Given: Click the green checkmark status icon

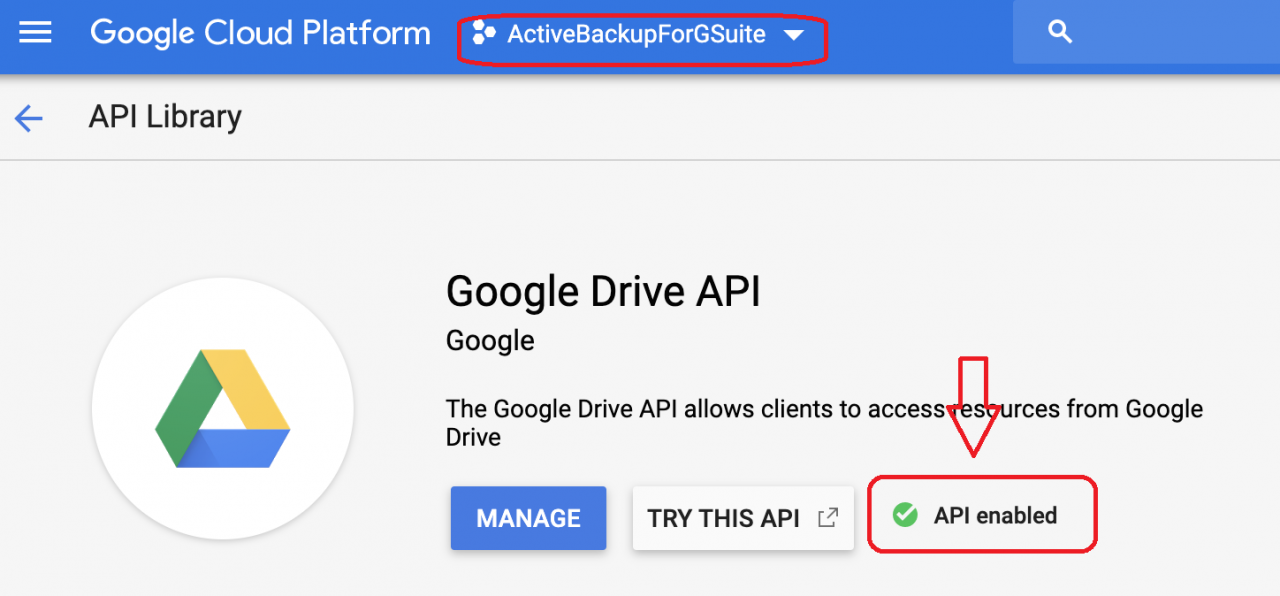Looking at the screenshot, I should (x=905, y=515).
